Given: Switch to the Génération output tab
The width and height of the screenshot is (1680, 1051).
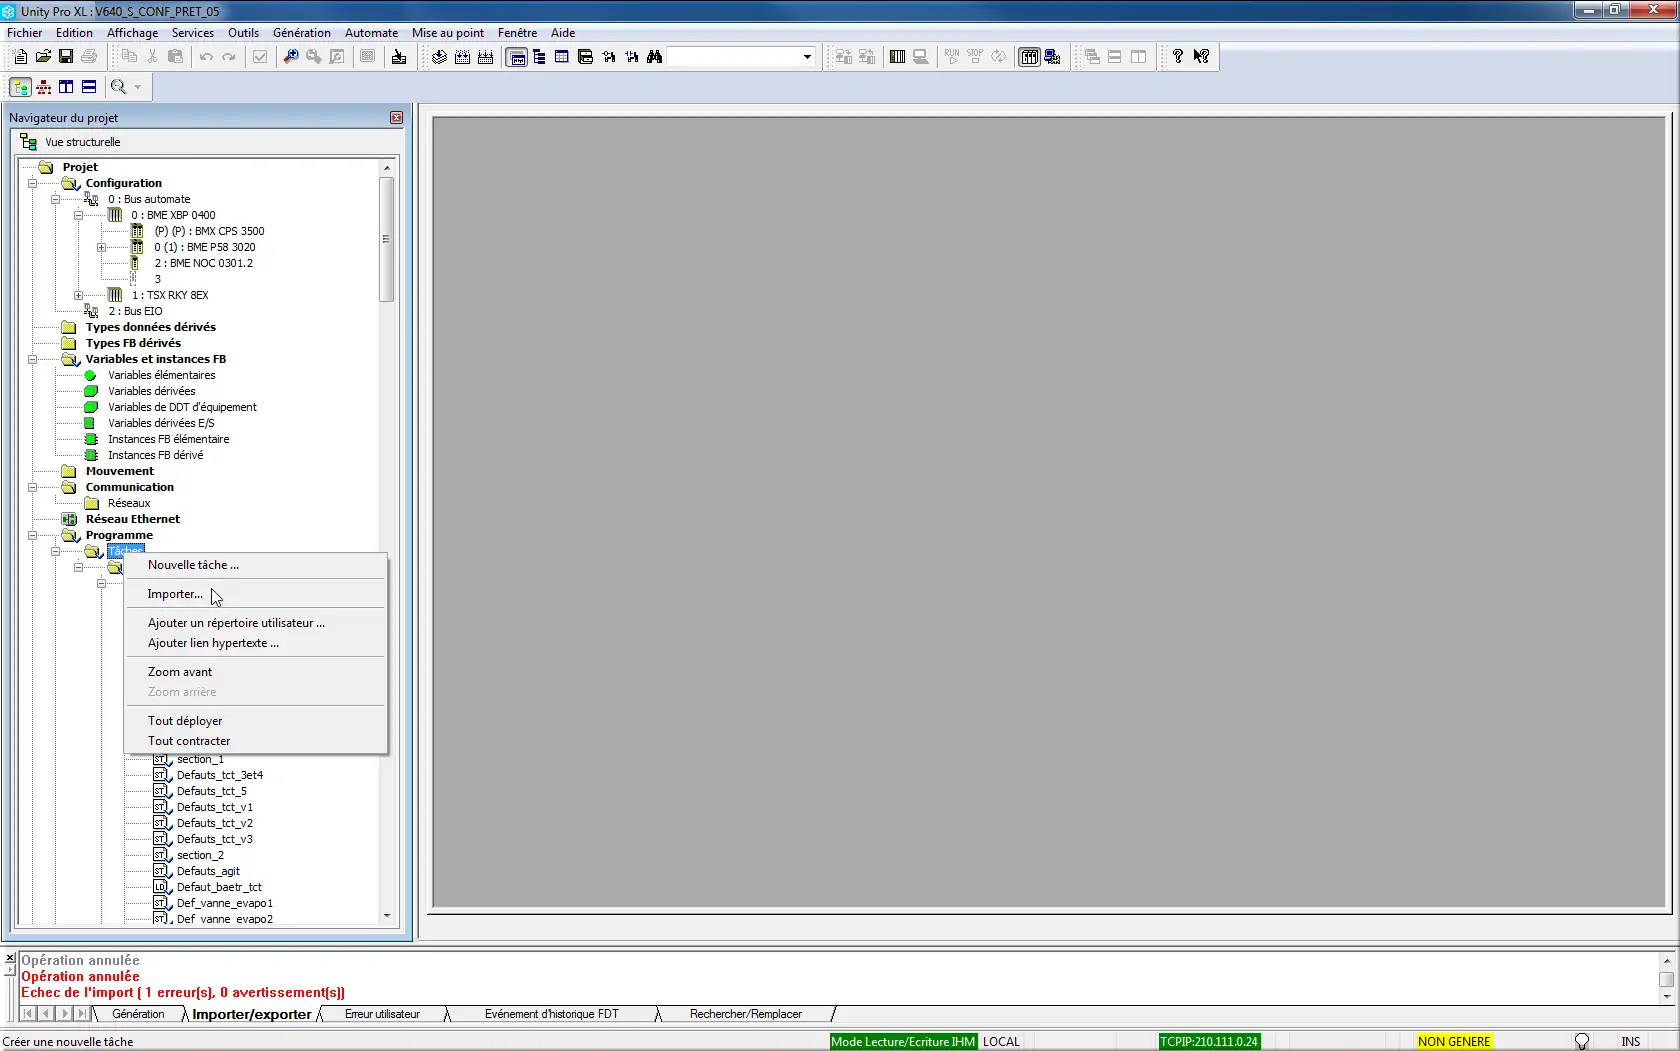Looking at the screenshot, I should 138,1014.
